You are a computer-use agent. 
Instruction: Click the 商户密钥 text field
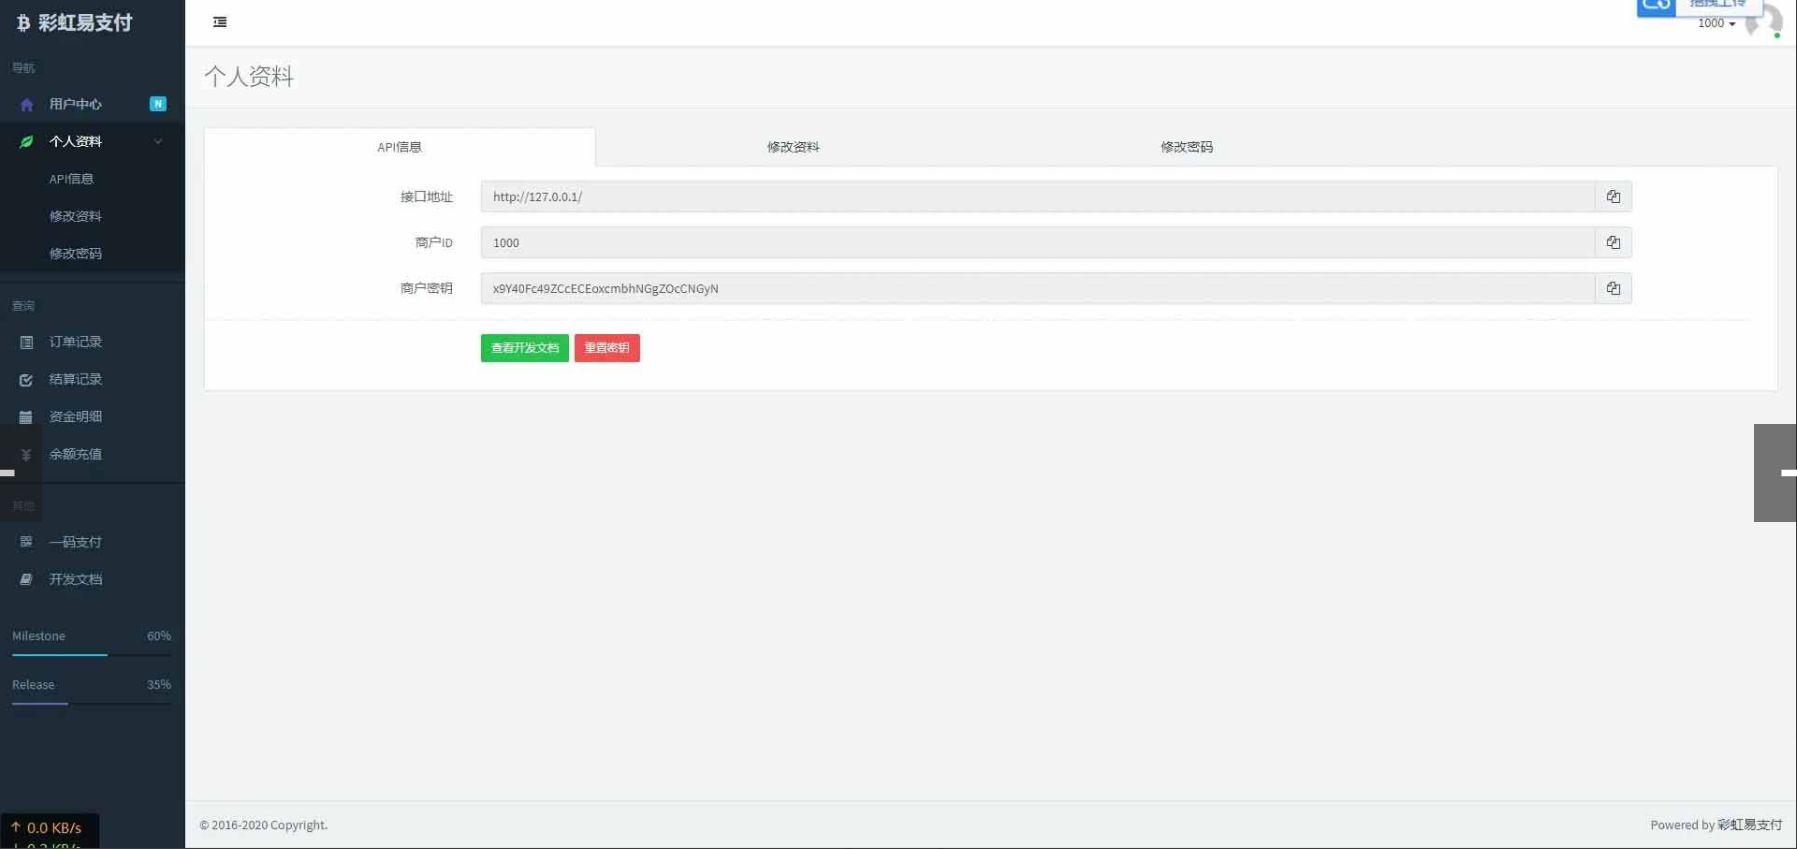pos(1037,289)
